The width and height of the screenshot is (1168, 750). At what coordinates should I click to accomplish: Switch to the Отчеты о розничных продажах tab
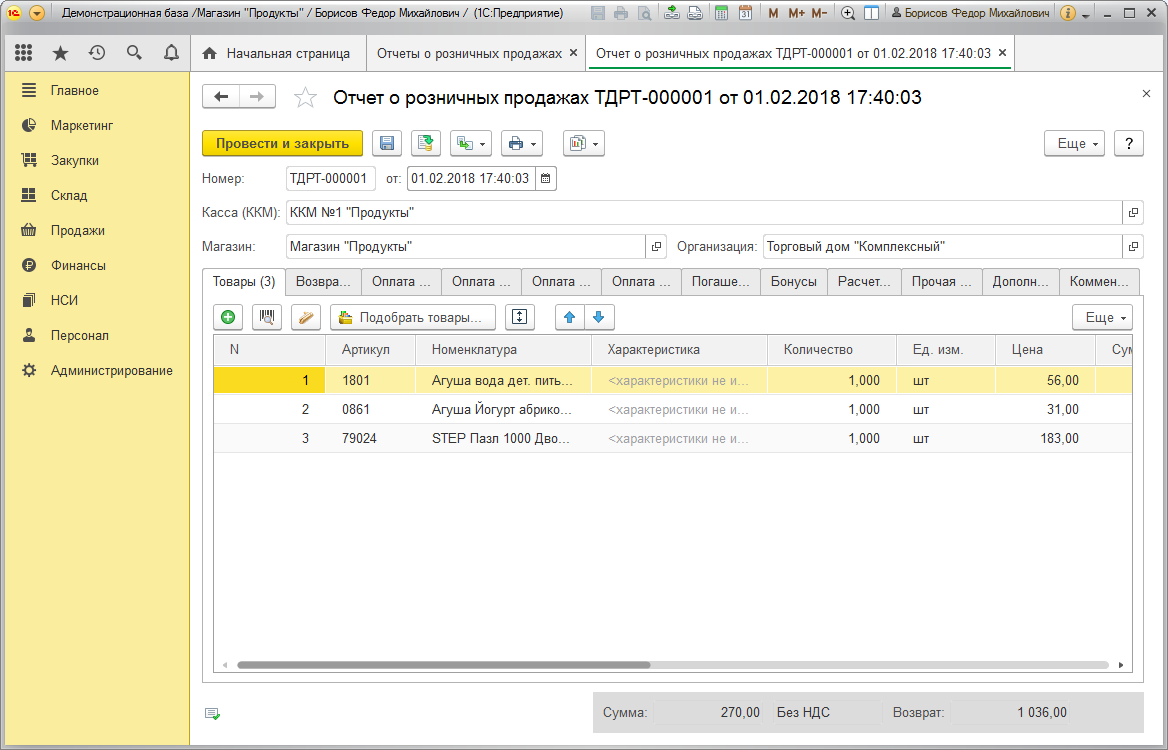(x=469, y=54)
